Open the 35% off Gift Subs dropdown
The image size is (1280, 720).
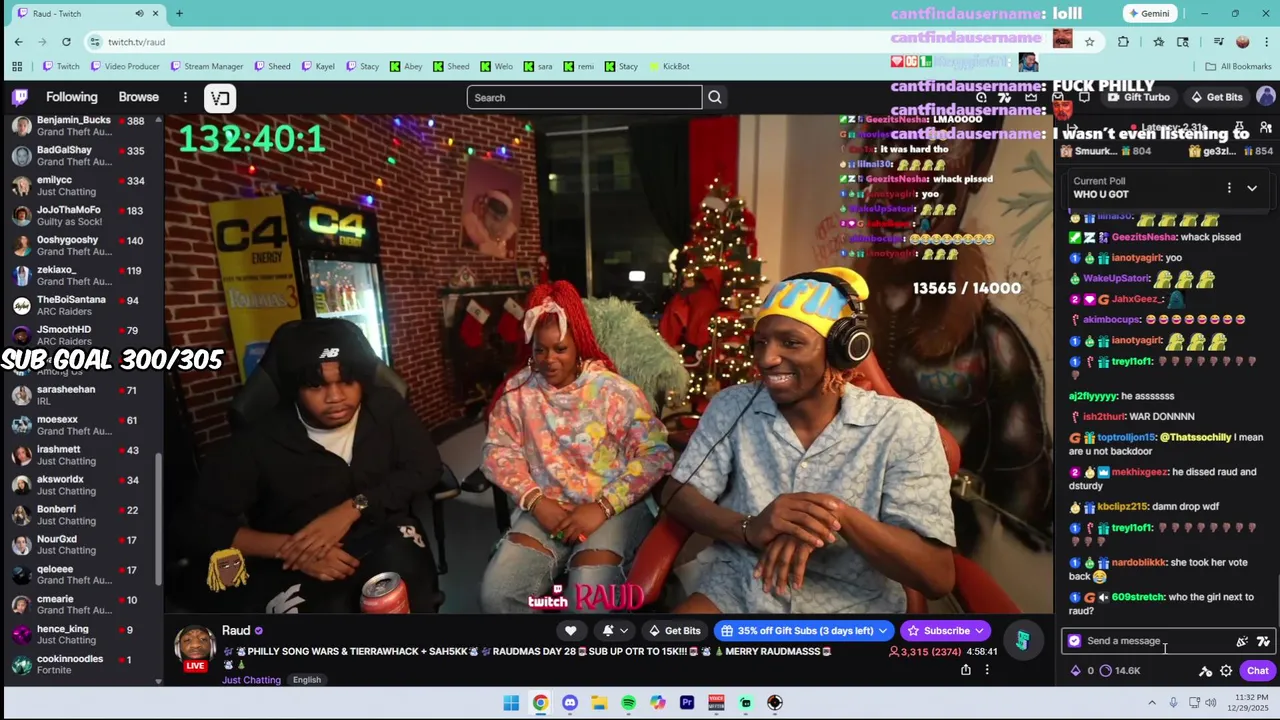click(x=804, y=630)
